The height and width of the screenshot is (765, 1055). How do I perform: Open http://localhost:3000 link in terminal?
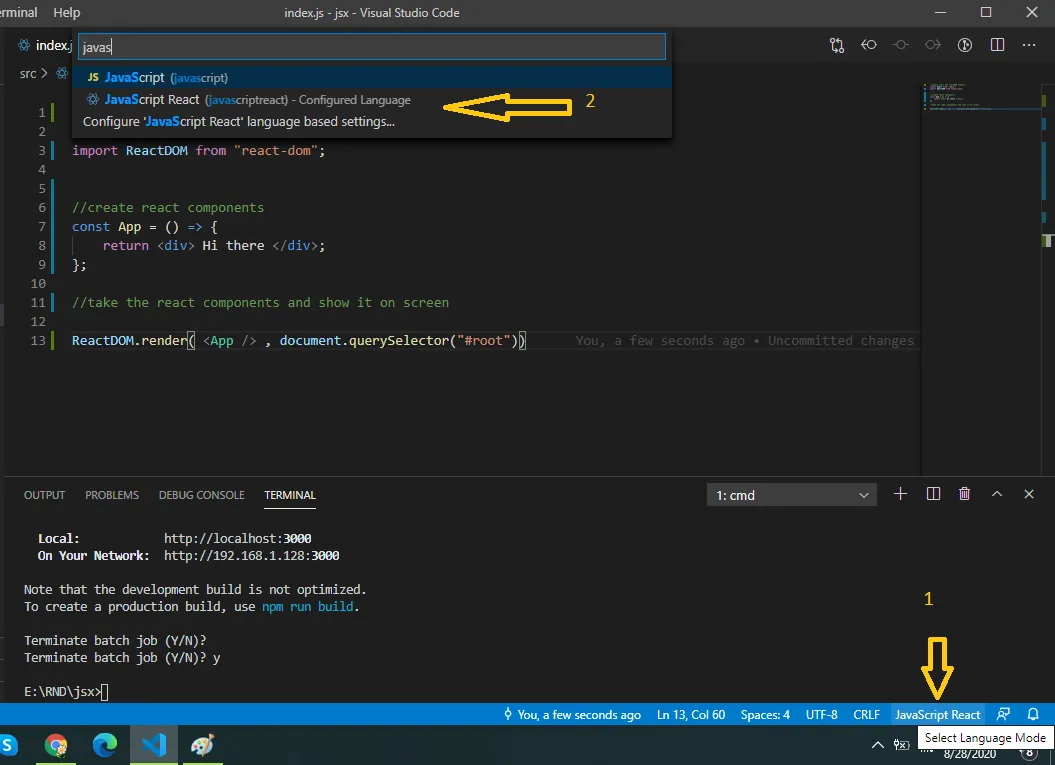click(238, 538)
